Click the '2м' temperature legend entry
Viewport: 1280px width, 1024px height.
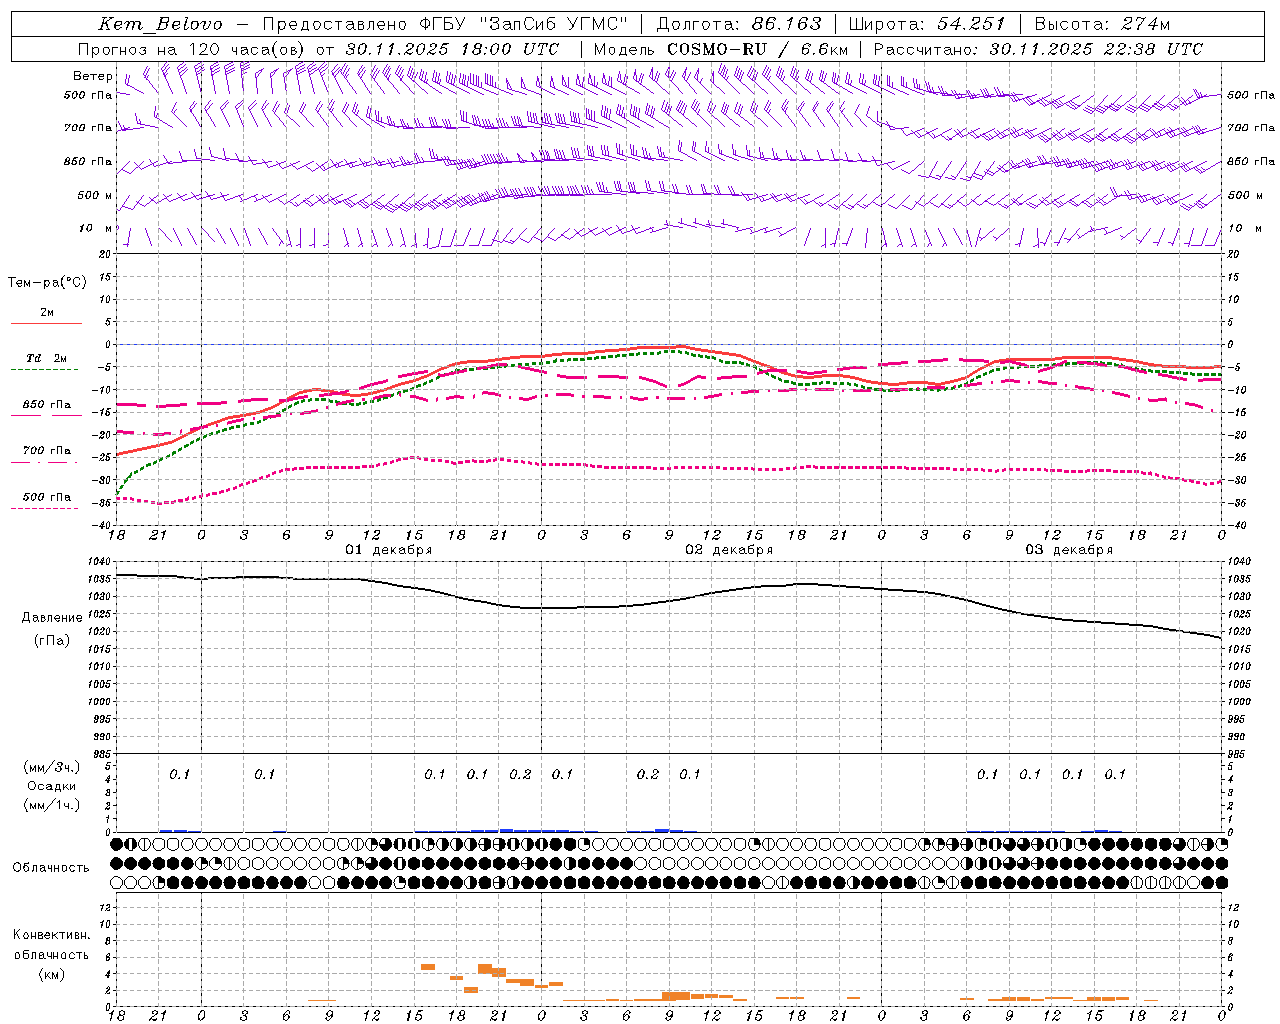click(x=47, y=313)
